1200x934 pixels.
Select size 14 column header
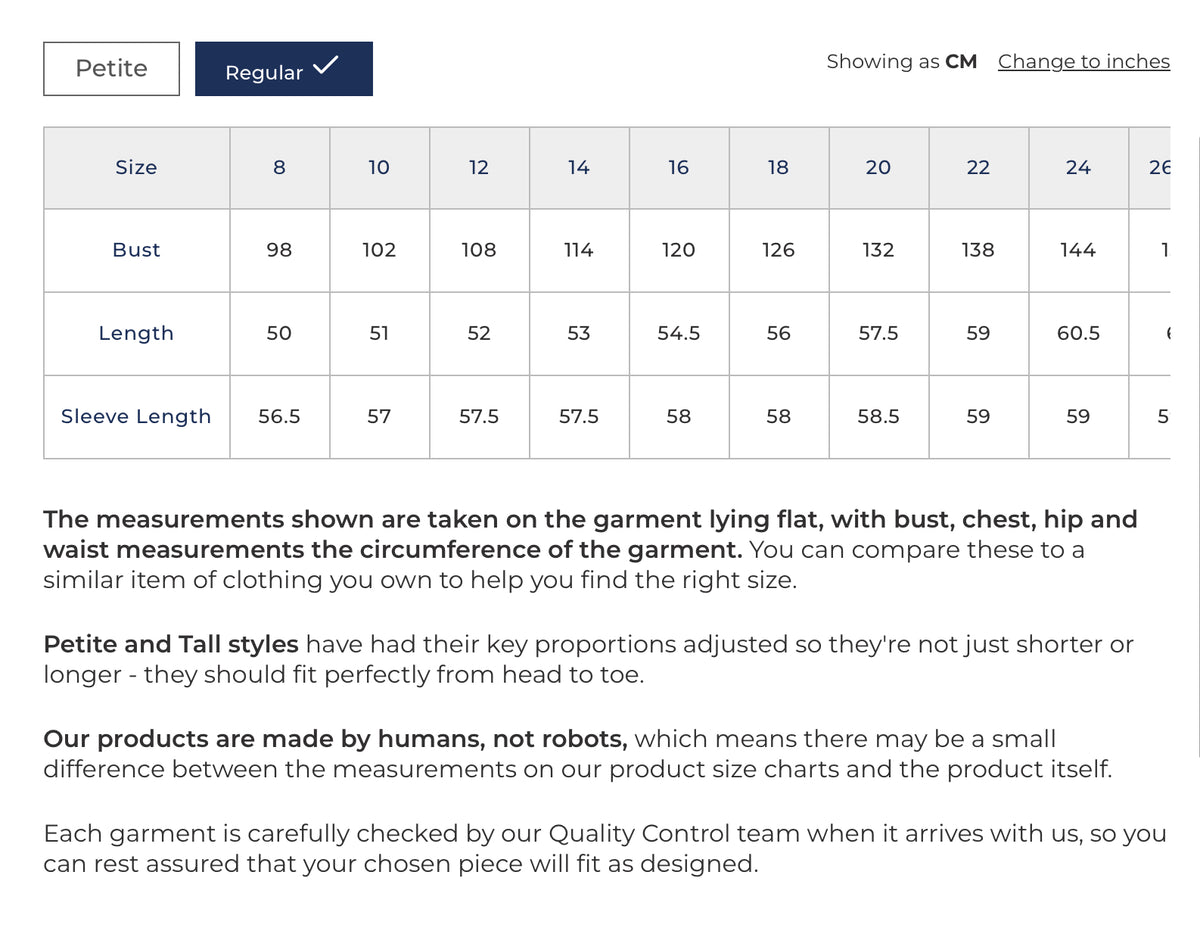click(579, 168)
